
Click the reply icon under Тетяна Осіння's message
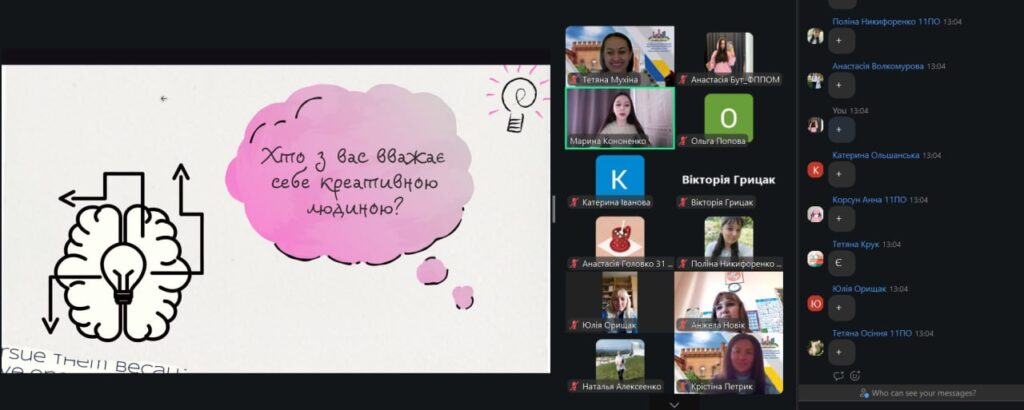click(x=838, y=376)
